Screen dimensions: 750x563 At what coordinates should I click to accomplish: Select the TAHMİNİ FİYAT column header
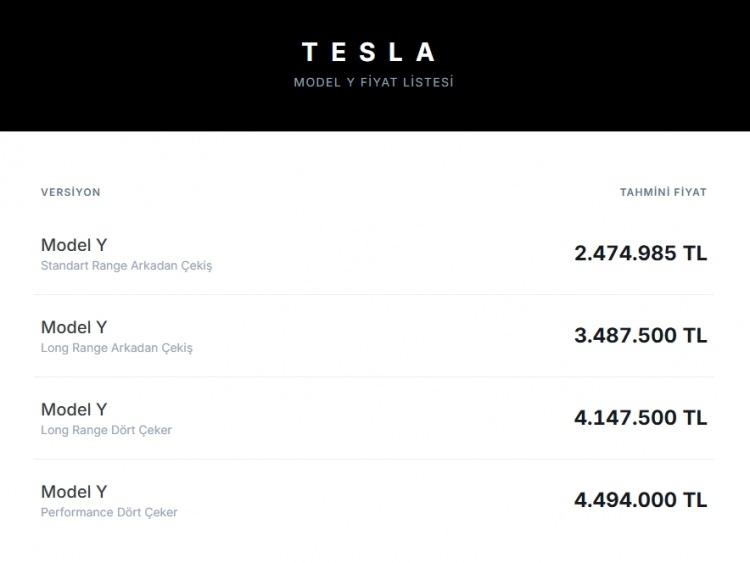tap(663, 192)
